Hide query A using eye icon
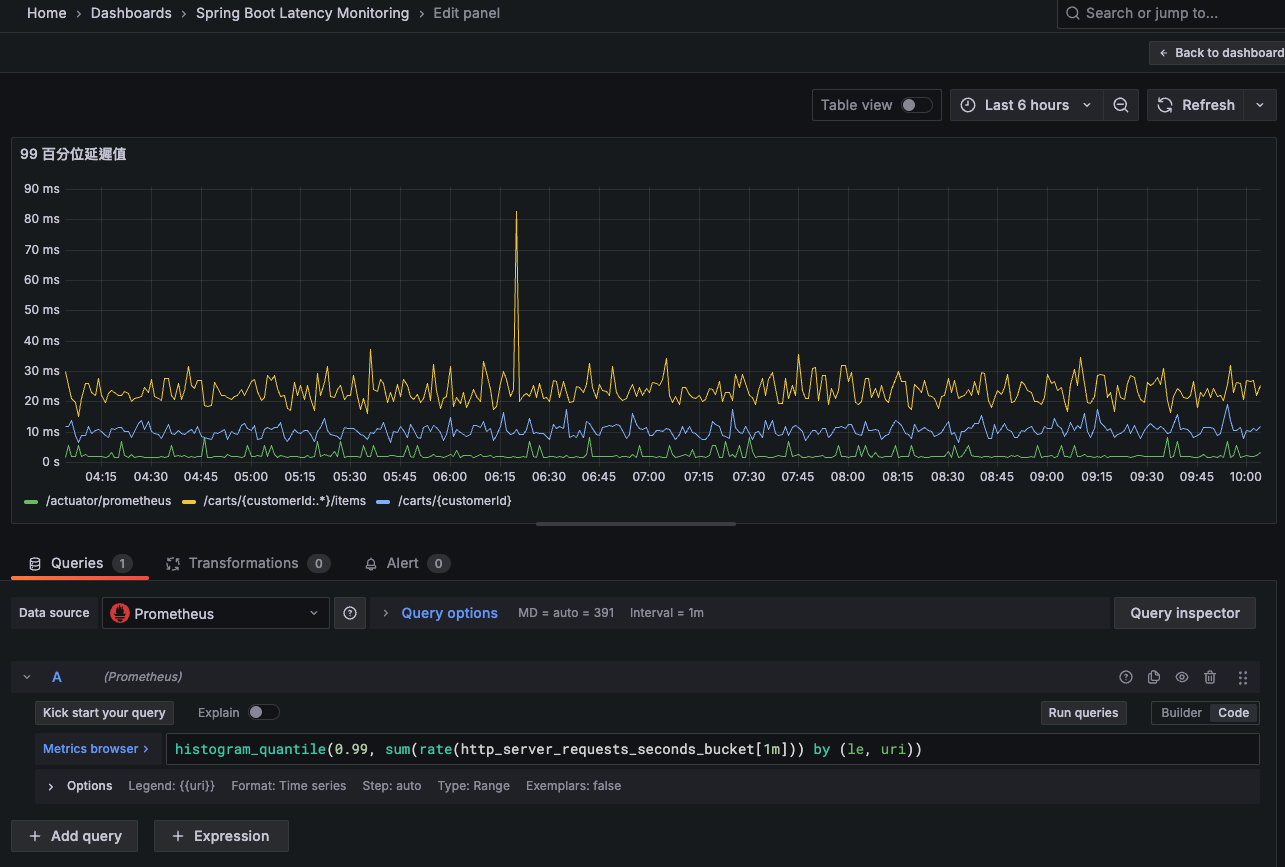Screen dimensions: 1285x867 [x=1182, y=677]
